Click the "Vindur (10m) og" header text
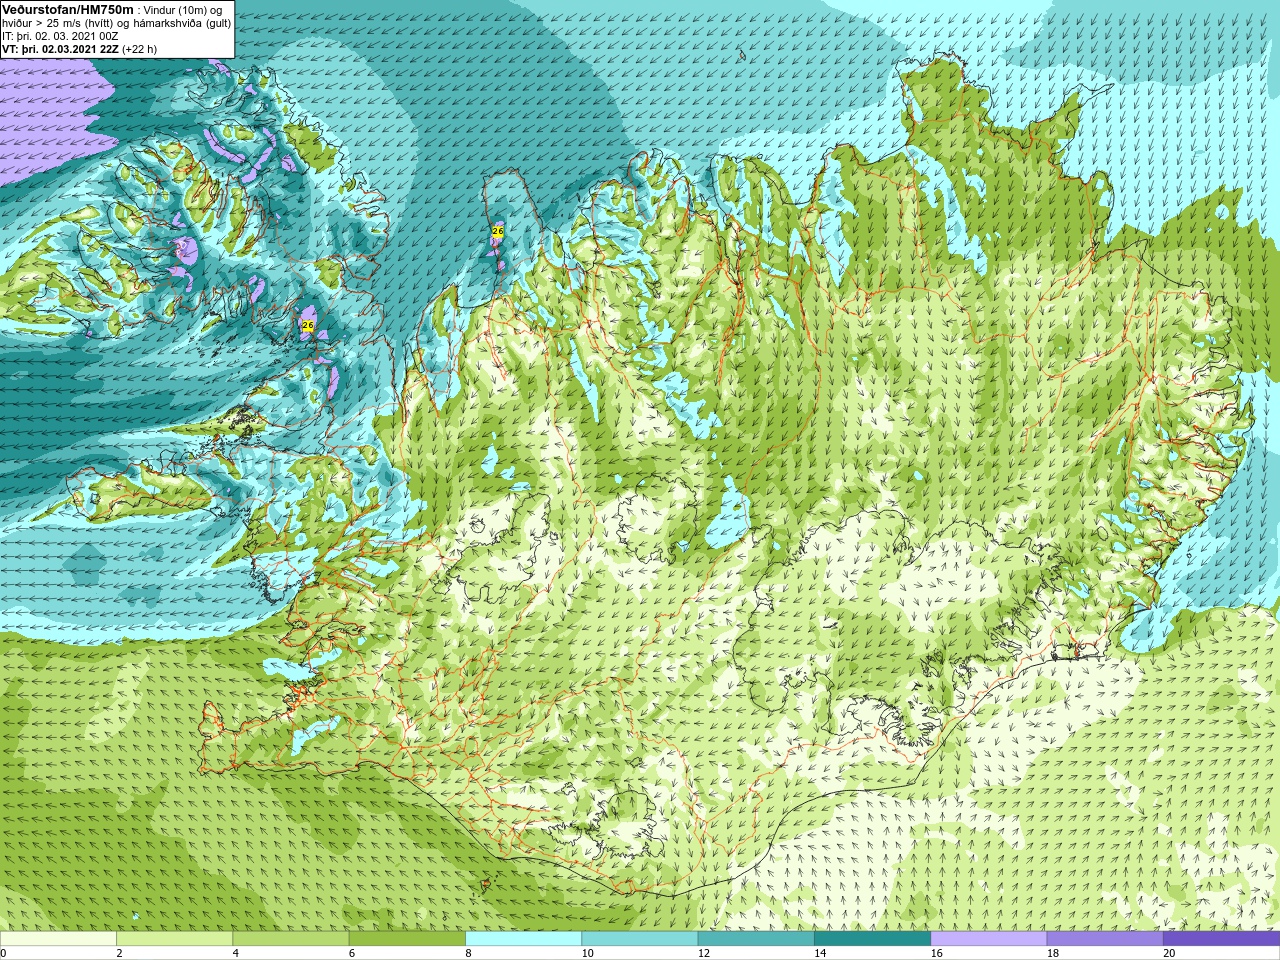 point(181,9)
